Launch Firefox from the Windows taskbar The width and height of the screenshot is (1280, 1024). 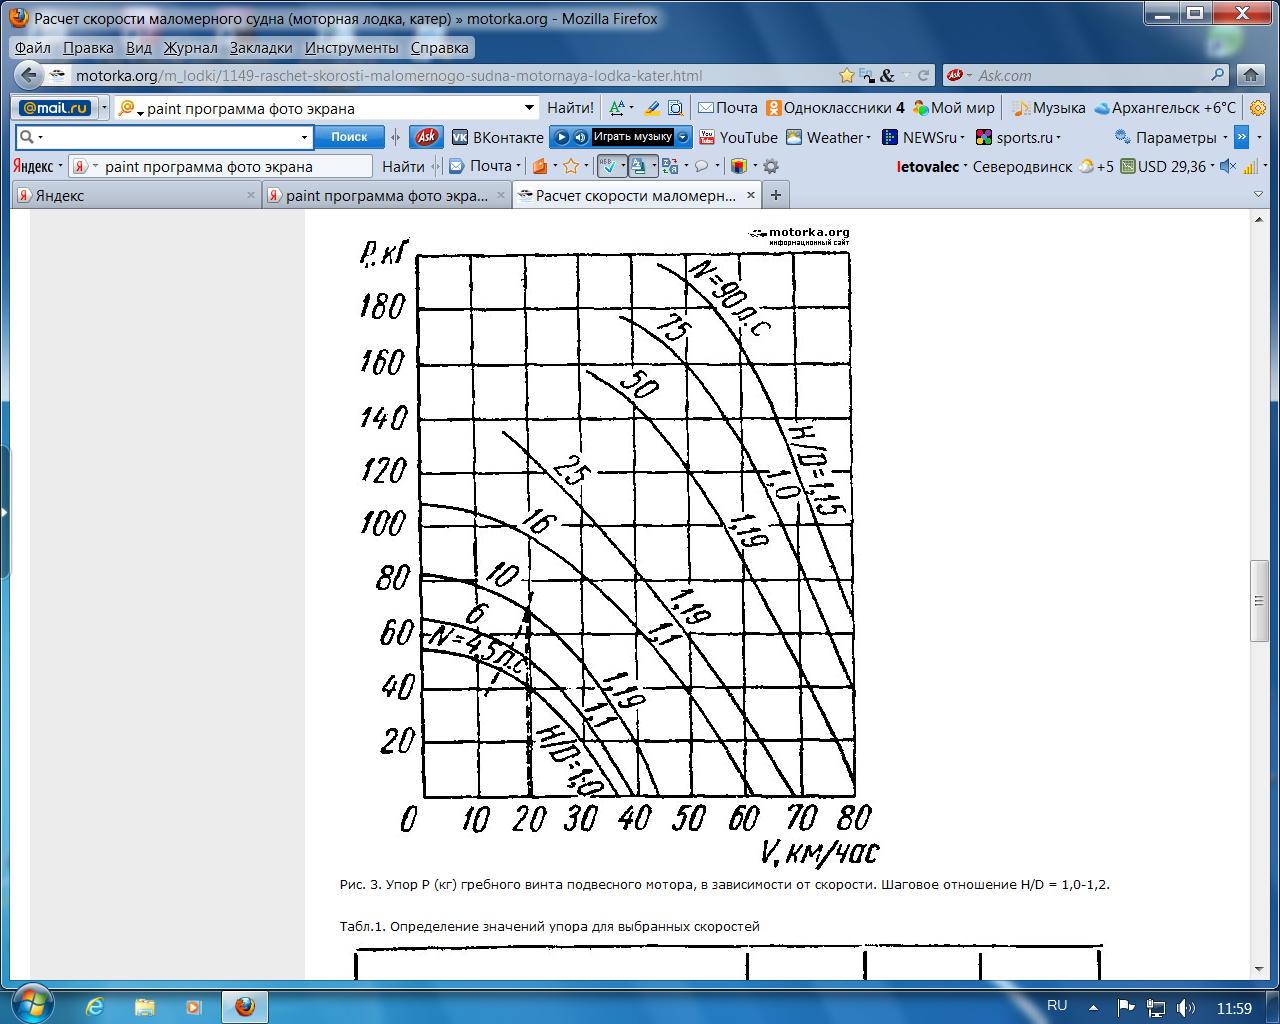pyautogui.click(x=245, y=1006)
